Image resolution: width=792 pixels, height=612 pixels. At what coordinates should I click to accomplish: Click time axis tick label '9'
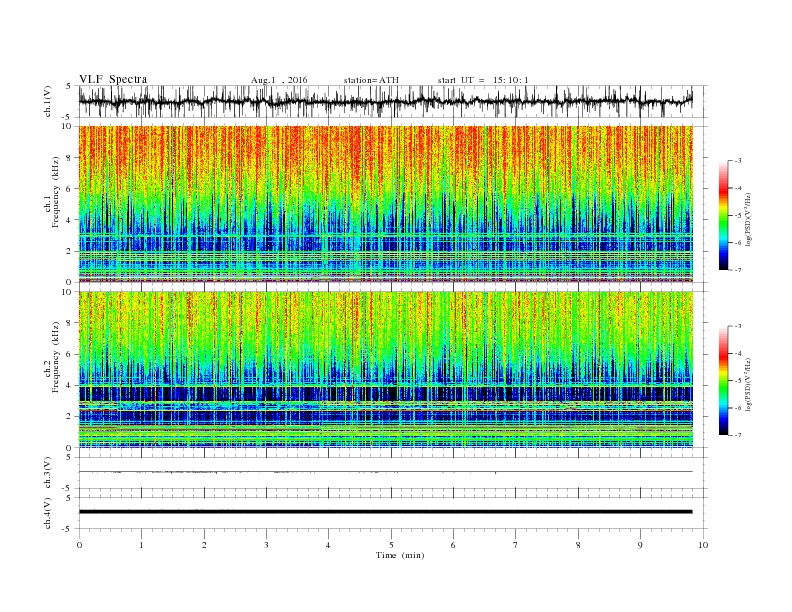pos(640,545)
